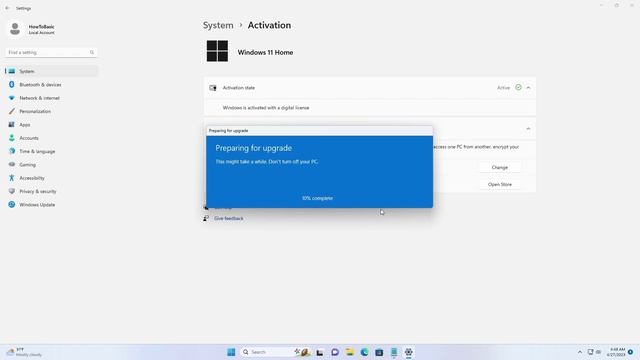Open Microsoft Store from the taskbar
The width and height of the screenshot is (640, 360).
(379, 352)
